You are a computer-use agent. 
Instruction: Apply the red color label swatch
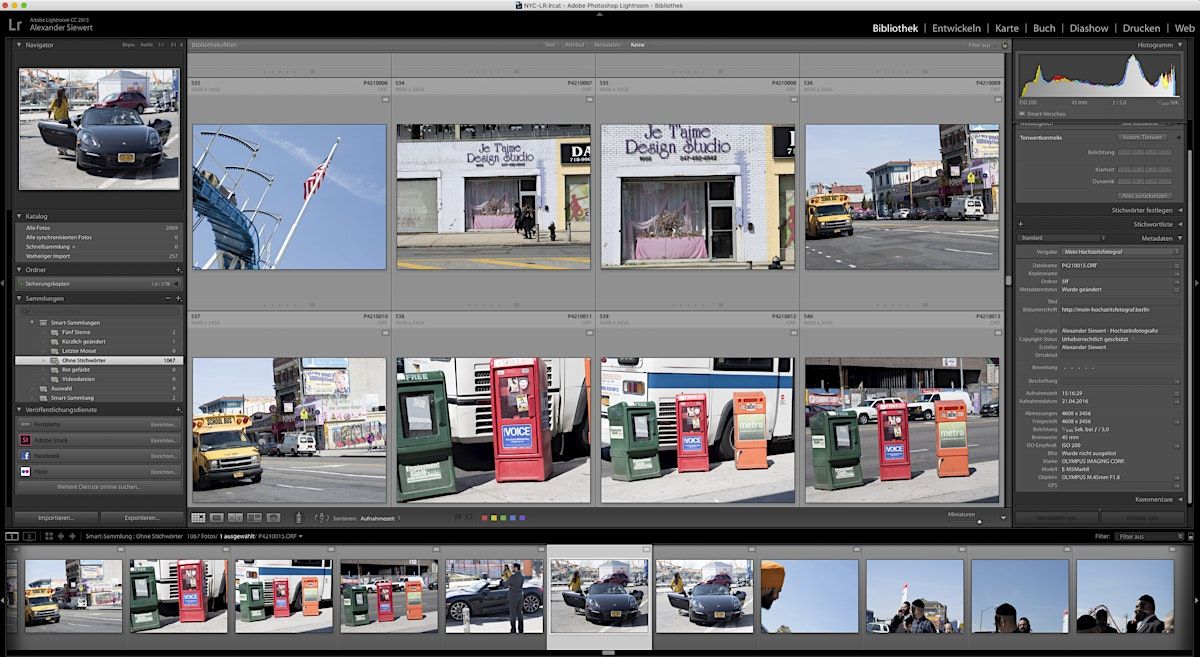click(x=485, y=518)
